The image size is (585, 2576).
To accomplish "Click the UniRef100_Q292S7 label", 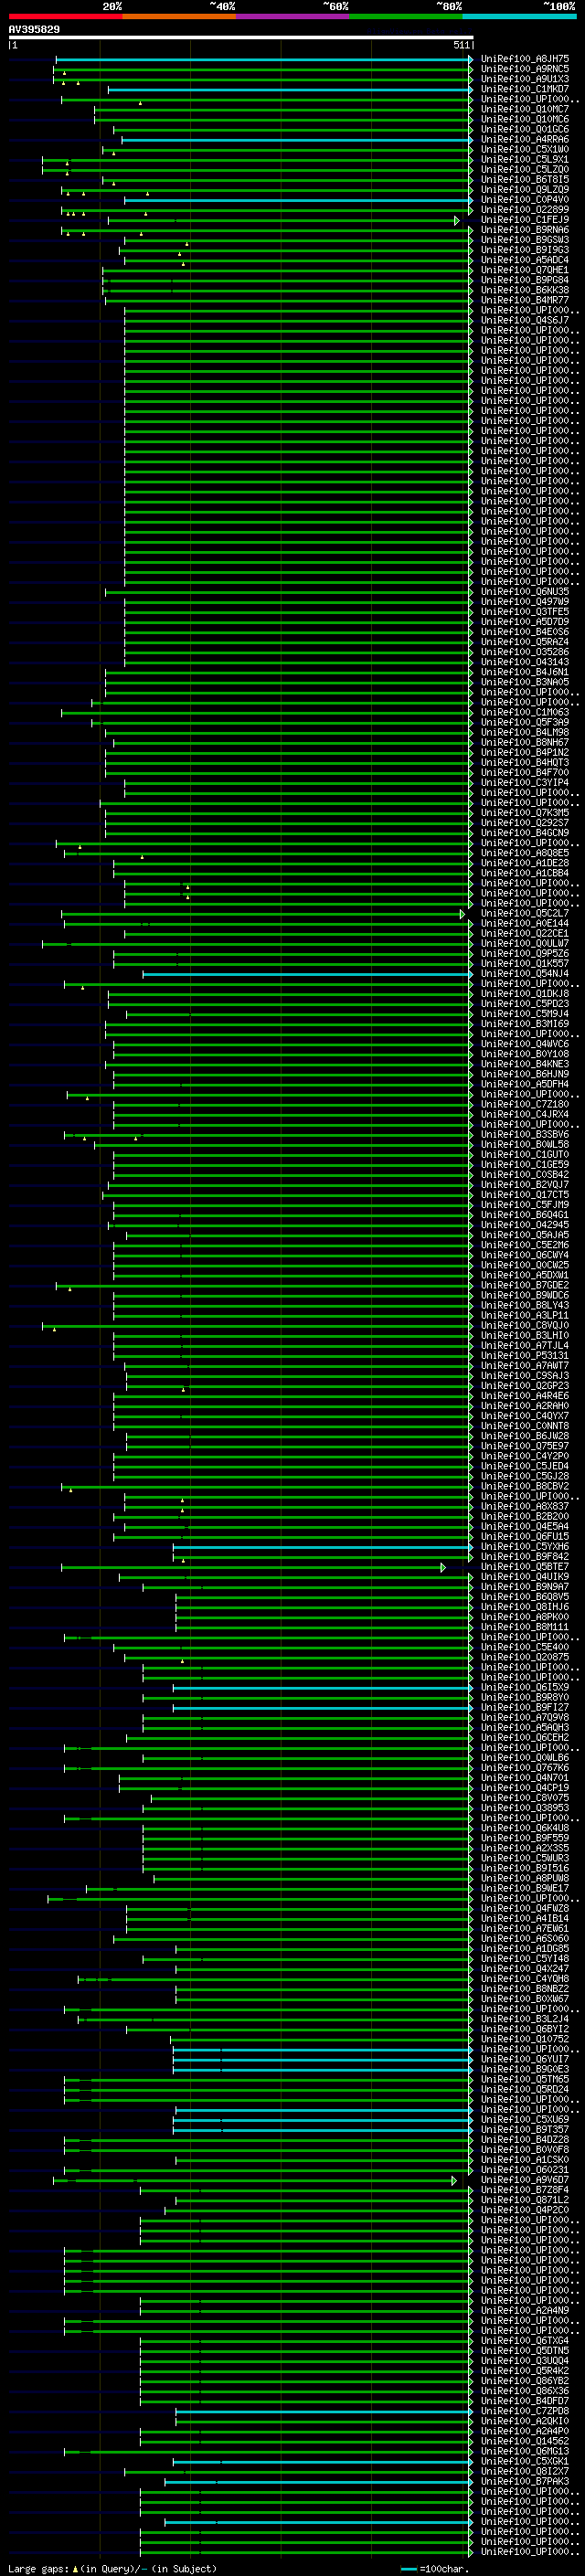I will coord(525,823).
